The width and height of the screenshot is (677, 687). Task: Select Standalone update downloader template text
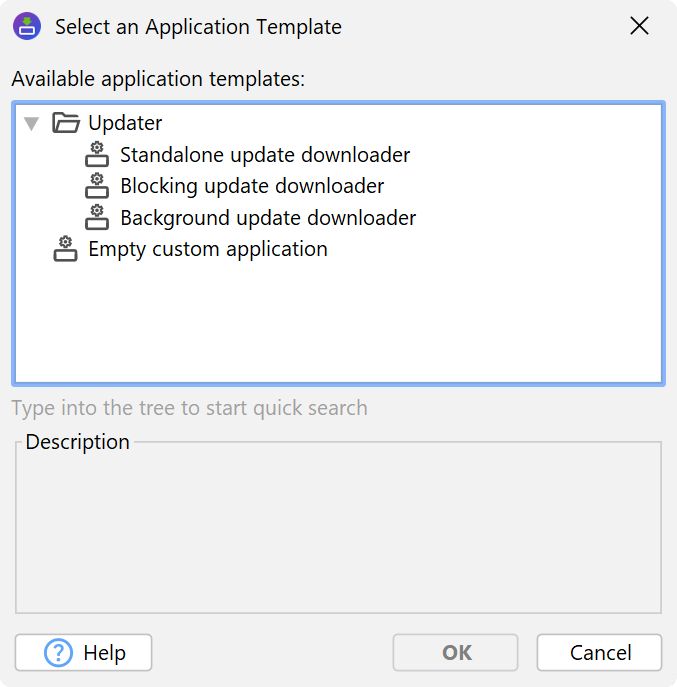click(265, 155)
